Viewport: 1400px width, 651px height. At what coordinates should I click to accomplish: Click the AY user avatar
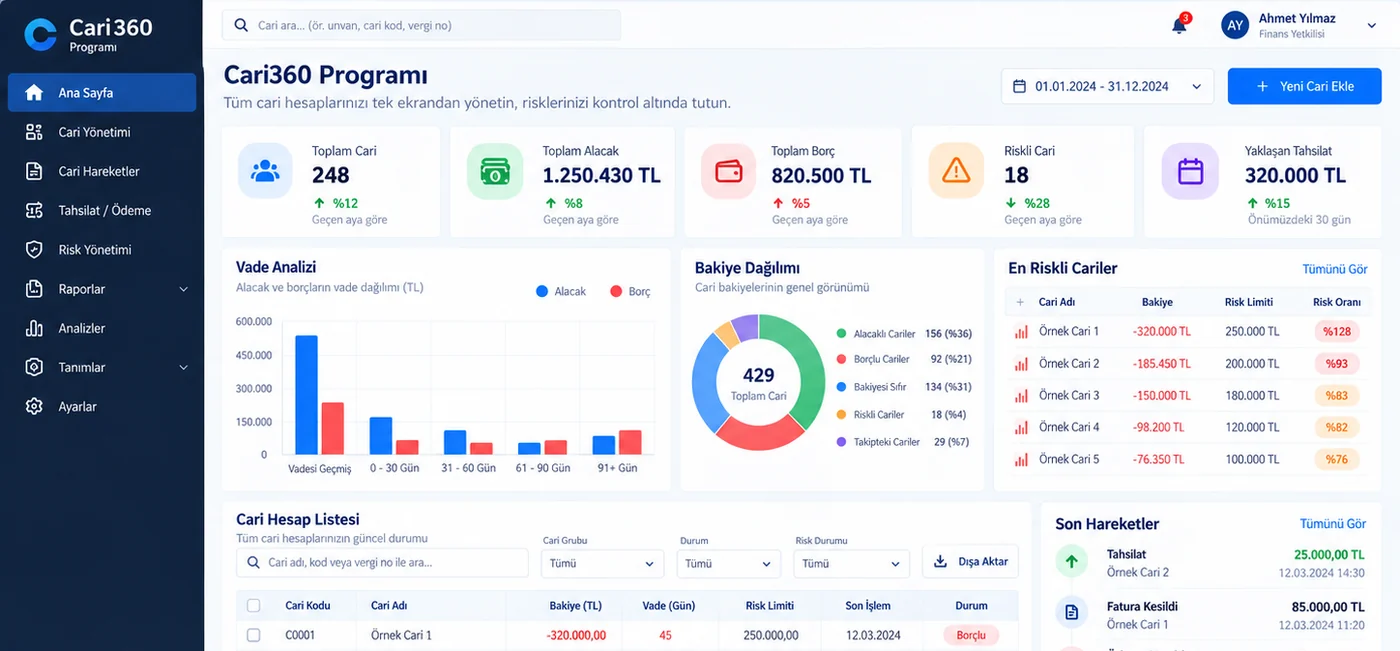[1235, 26]
